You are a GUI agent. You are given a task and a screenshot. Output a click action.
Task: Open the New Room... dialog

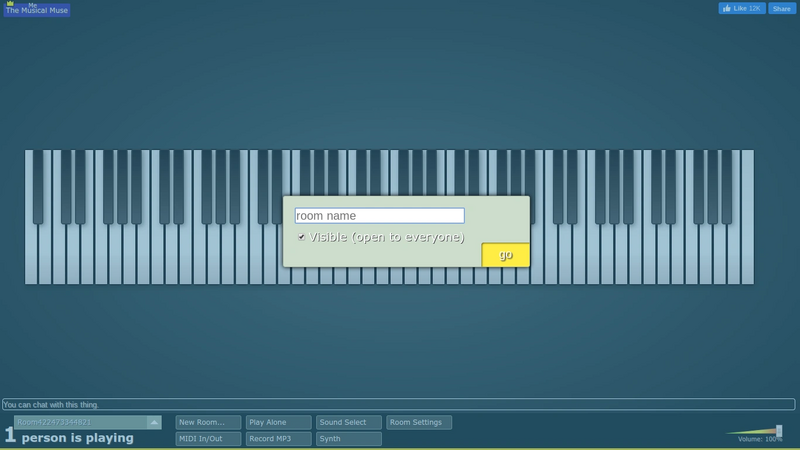208,422
